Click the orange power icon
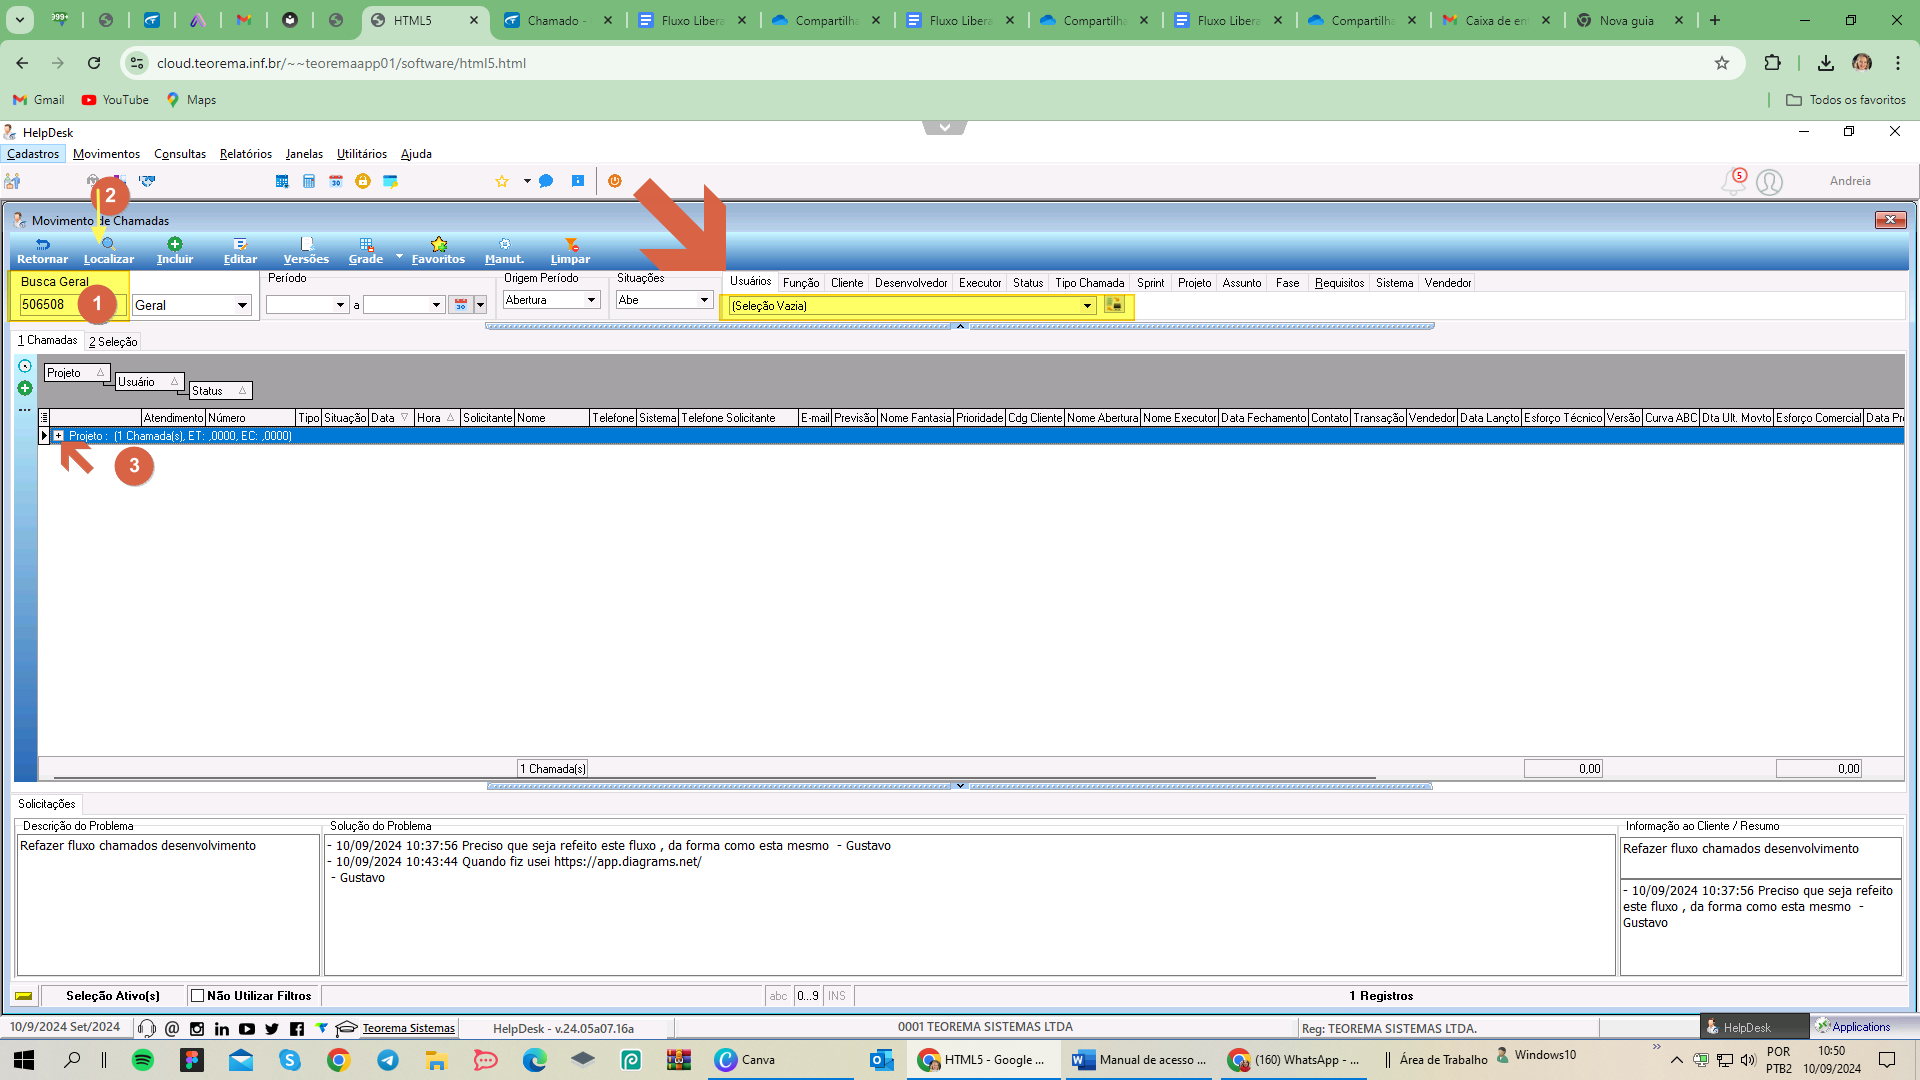 (615, 181)
